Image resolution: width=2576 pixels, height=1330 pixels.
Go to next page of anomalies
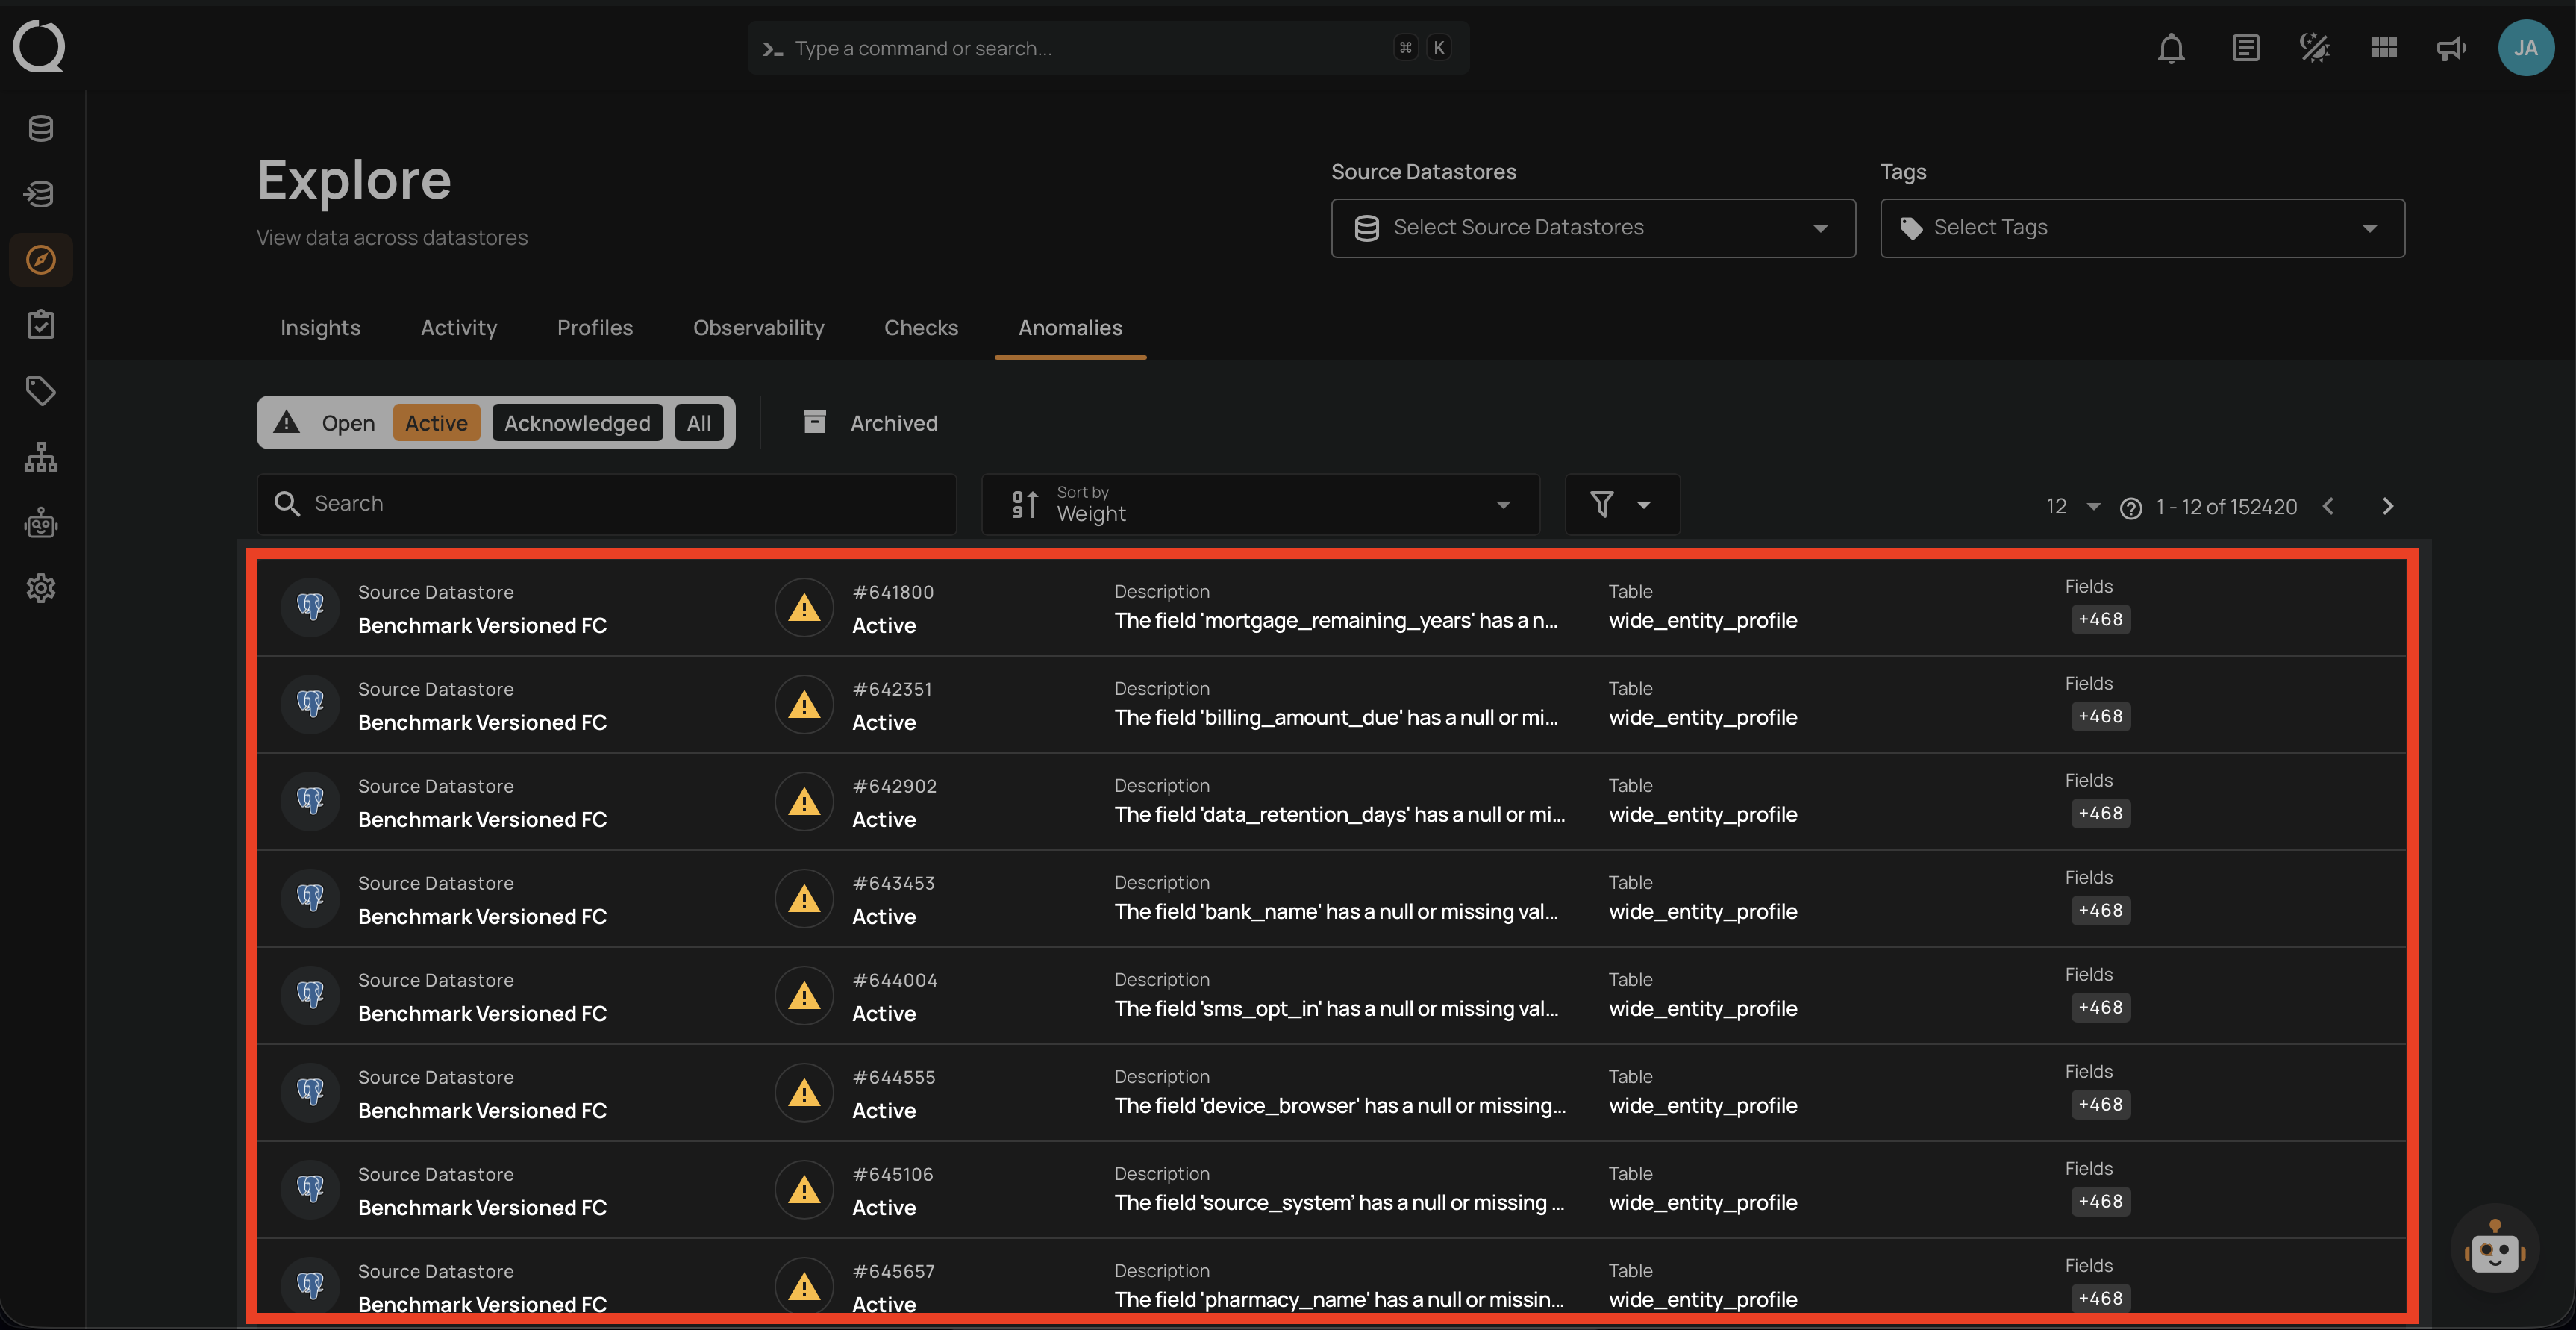[2387, 507]
